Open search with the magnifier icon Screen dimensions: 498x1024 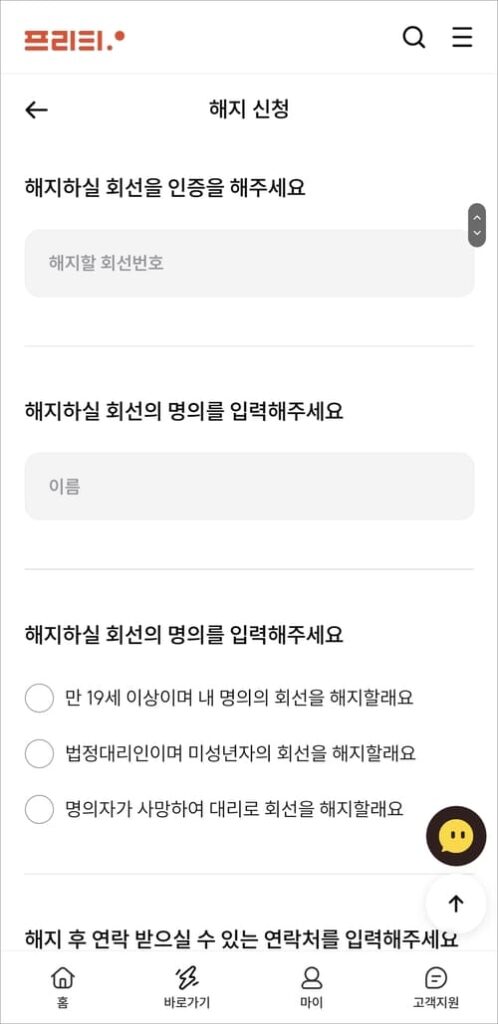pyautogui.click(x=414, y=37)
